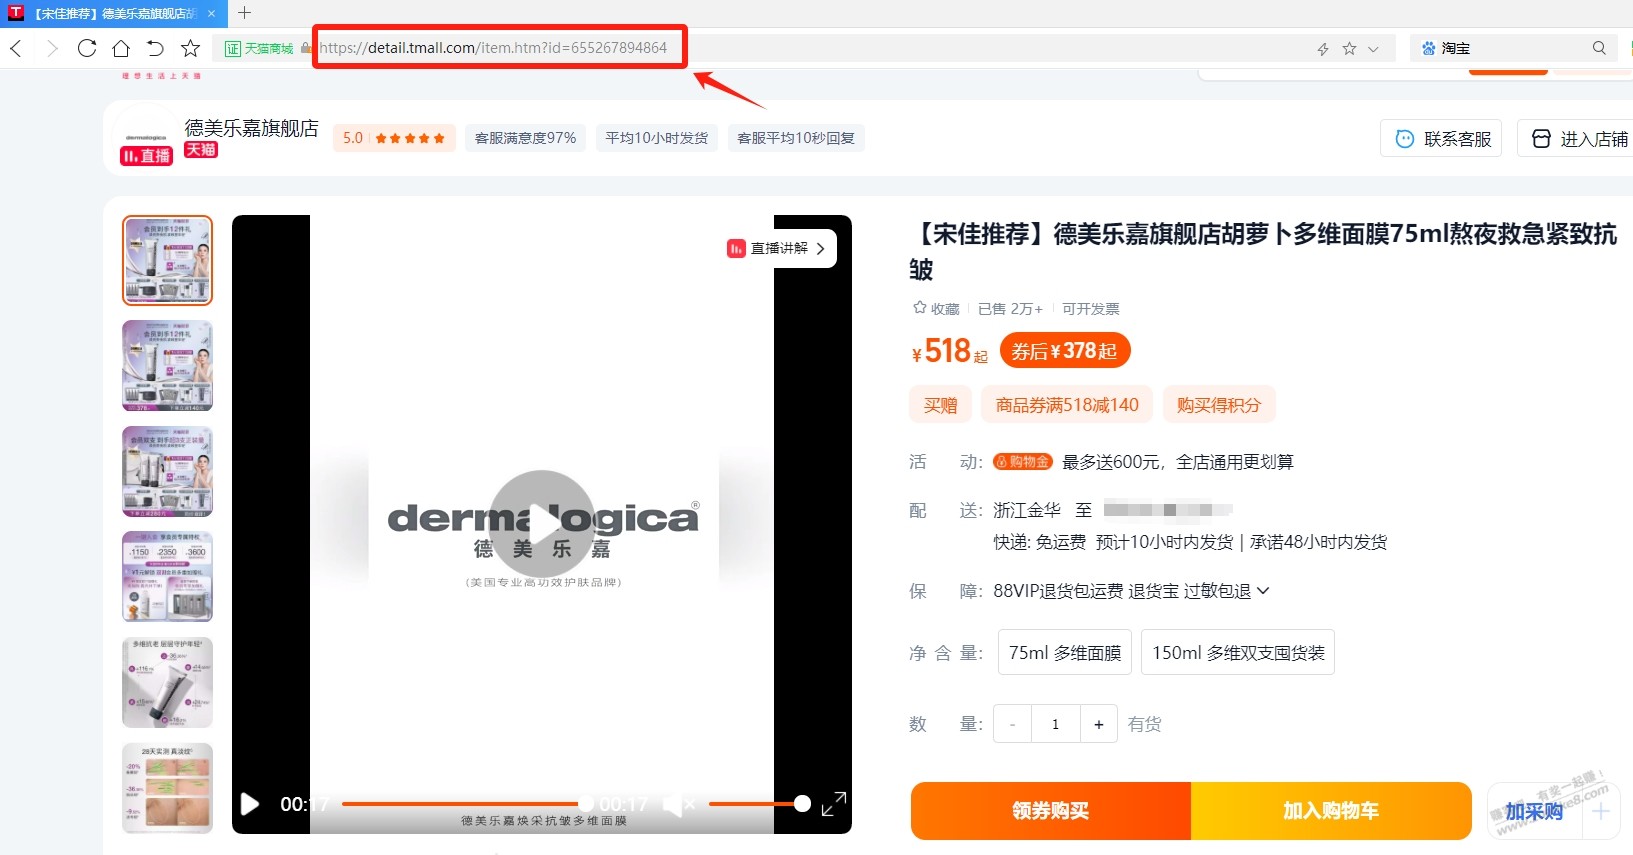Image resolution: width=1633 pixels, height=855 pixels.
Task: Click the Taobao search box
Action: point(1515,48)
